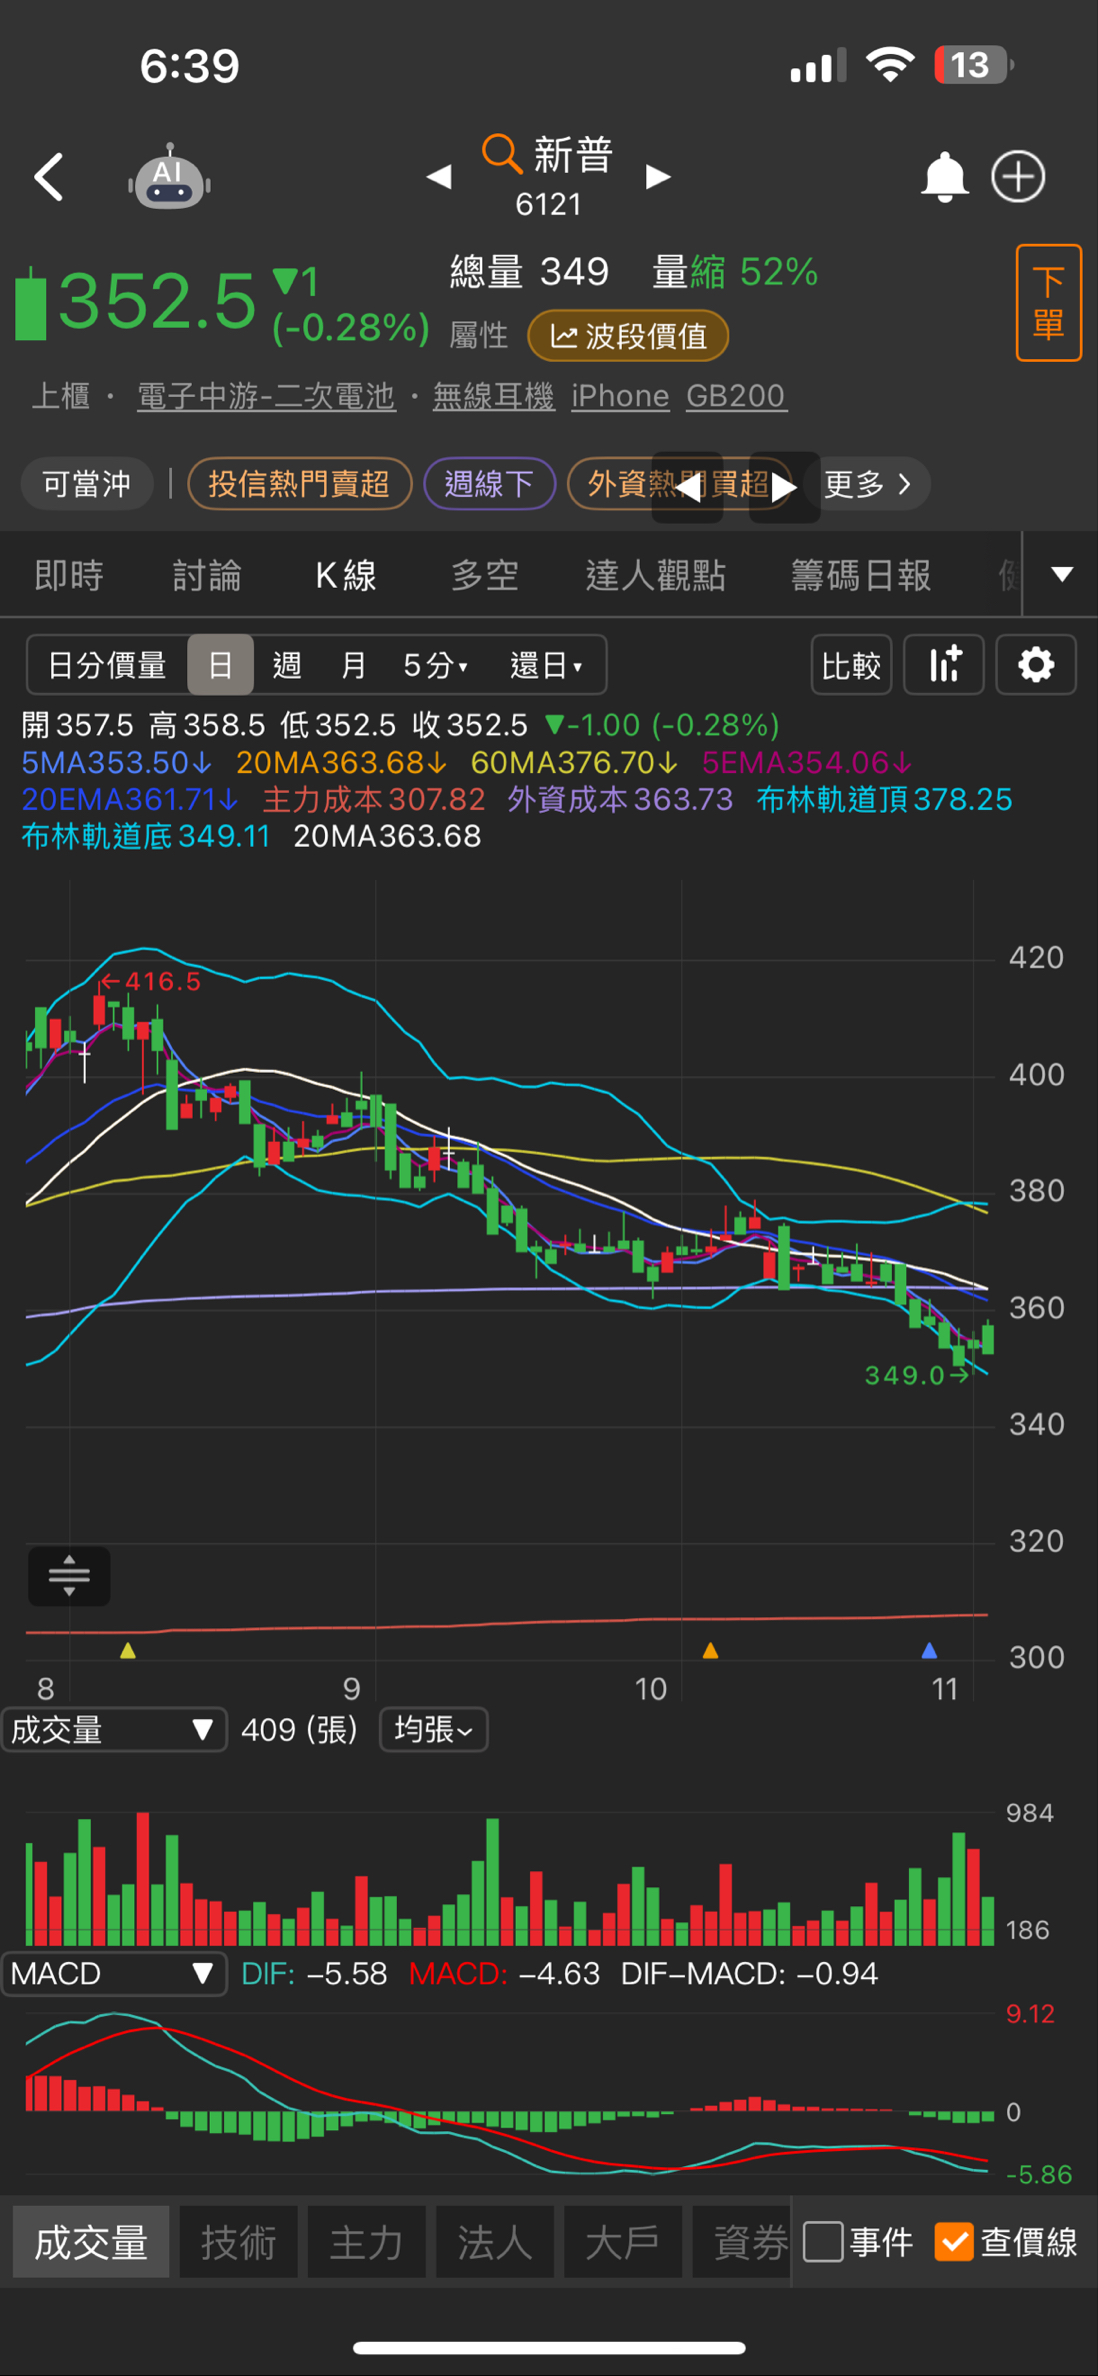Expand the 5分 minute interval dropdown
This screenshot has height=2376, width=1098.
click(x=435, y=665)
